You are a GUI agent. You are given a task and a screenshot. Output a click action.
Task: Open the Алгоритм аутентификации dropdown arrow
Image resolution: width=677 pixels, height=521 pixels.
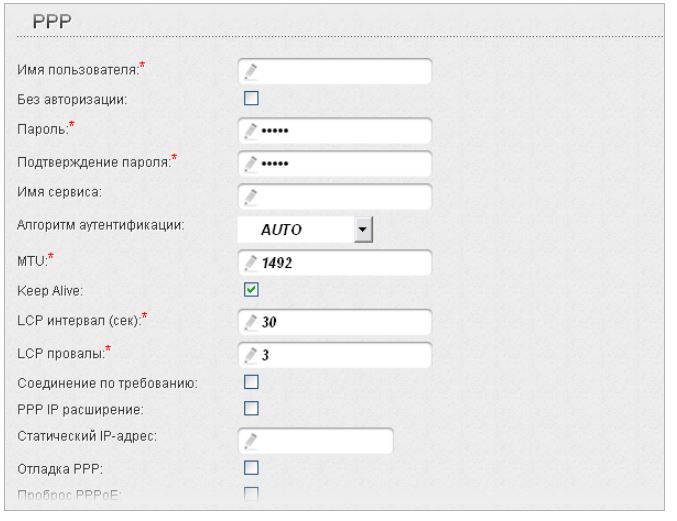[362, 228]
